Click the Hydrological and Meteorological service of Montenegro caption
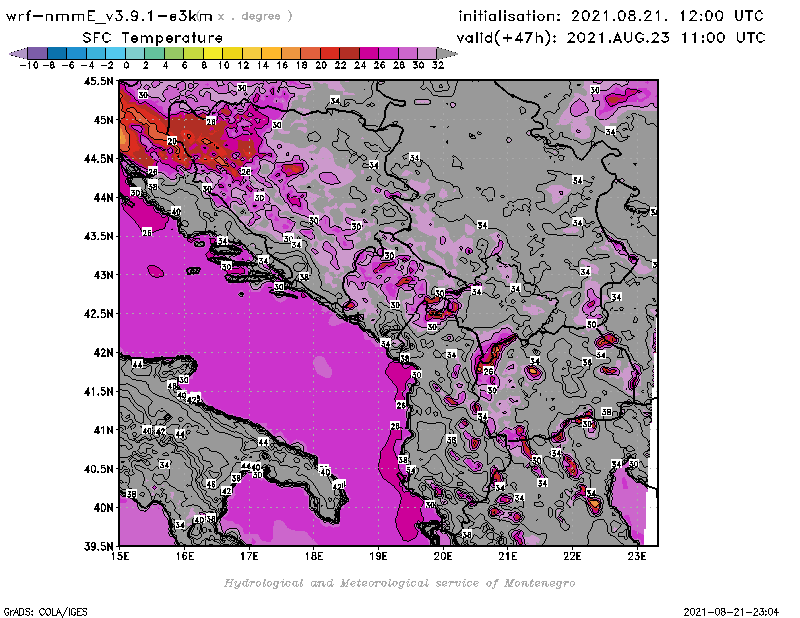This screenshot has width=800, height=618. [399, 583]
